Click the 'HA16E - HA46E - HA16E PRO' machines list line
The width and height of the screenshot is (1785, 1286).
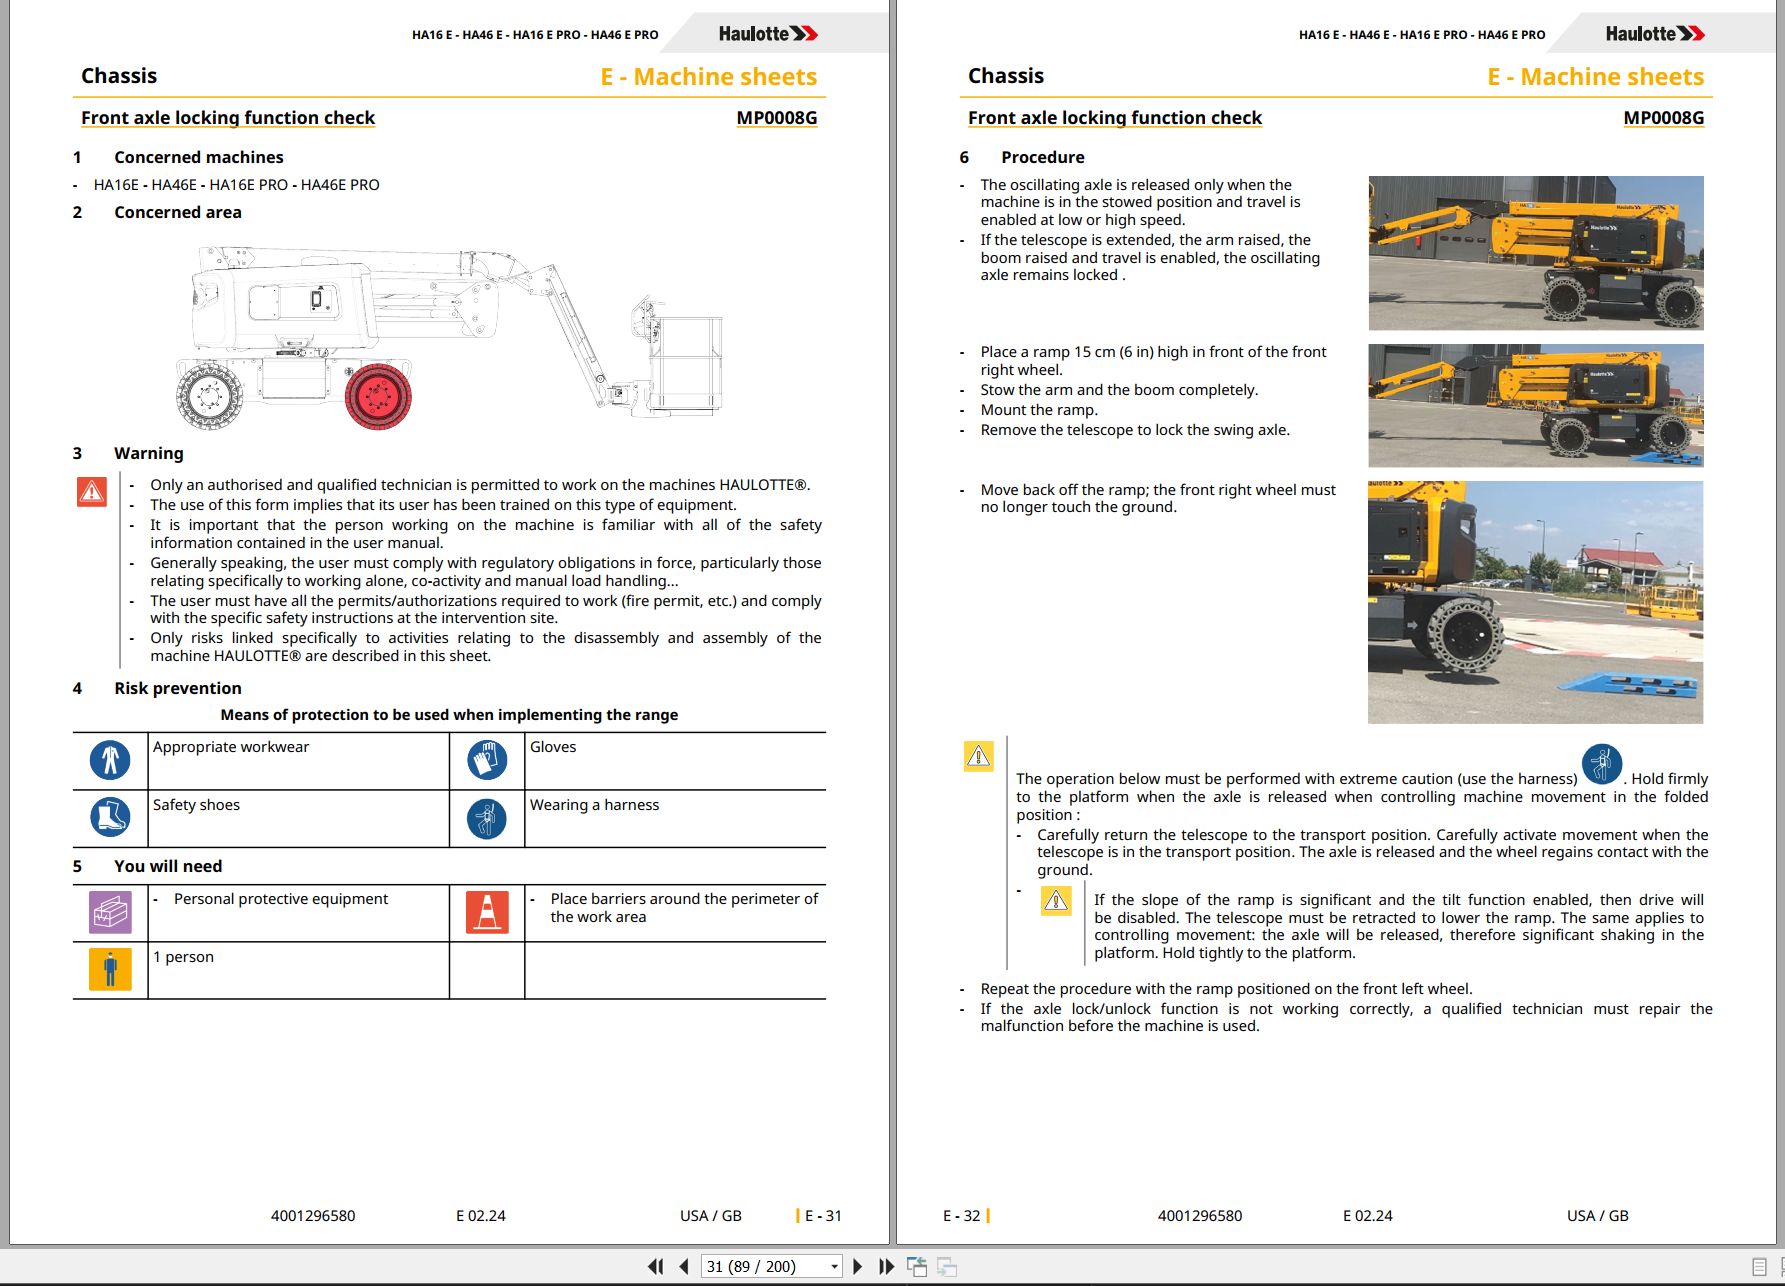coord(237,185)
